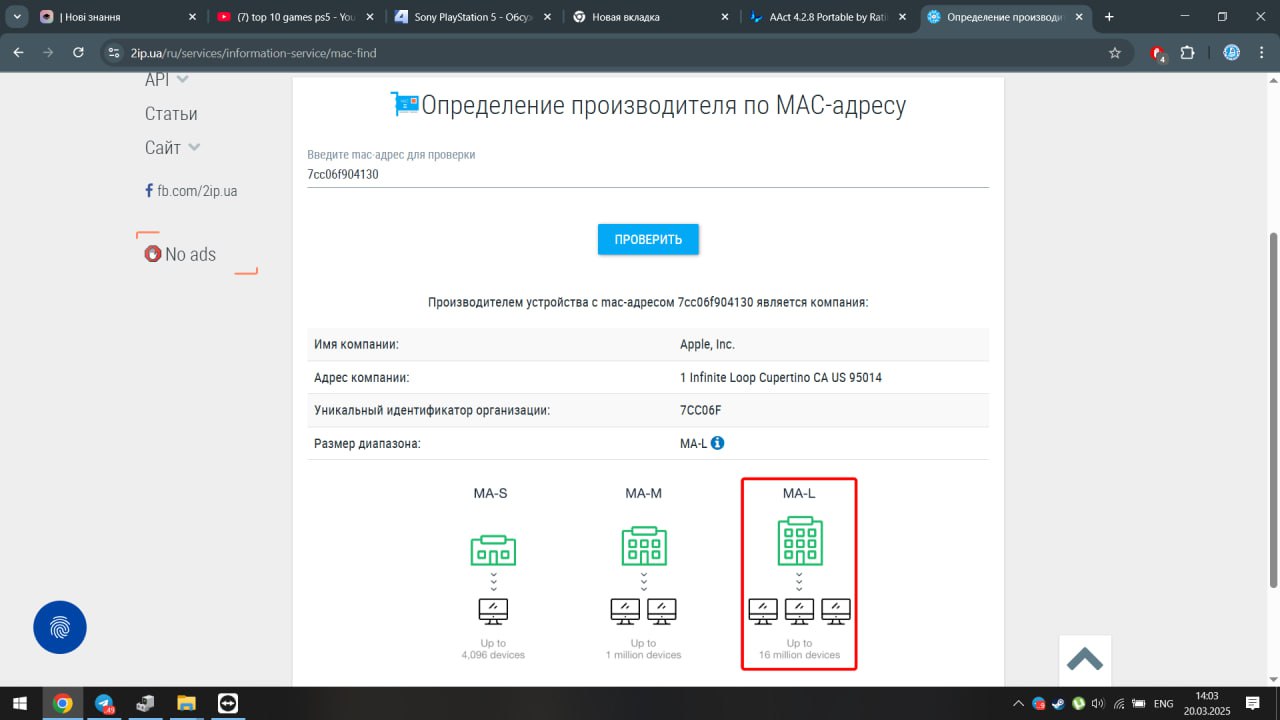Click the Wi-Fi network tray icon
The height and width of the screenshot is (720, 1280).
tap(1119, 704)
